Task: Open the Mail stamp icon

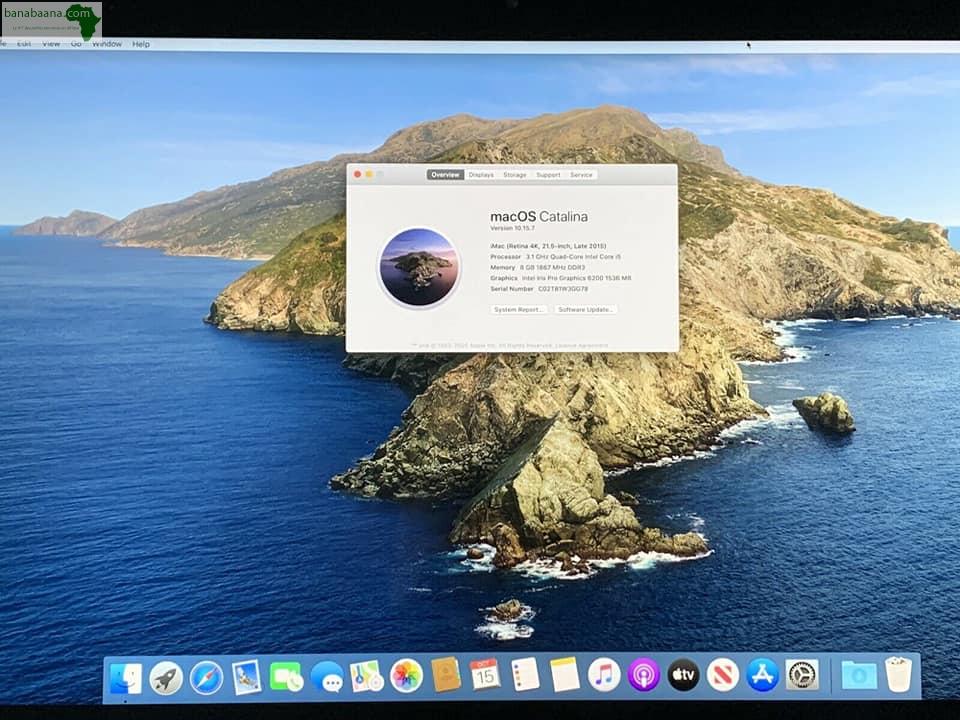Action: (247, 677)
